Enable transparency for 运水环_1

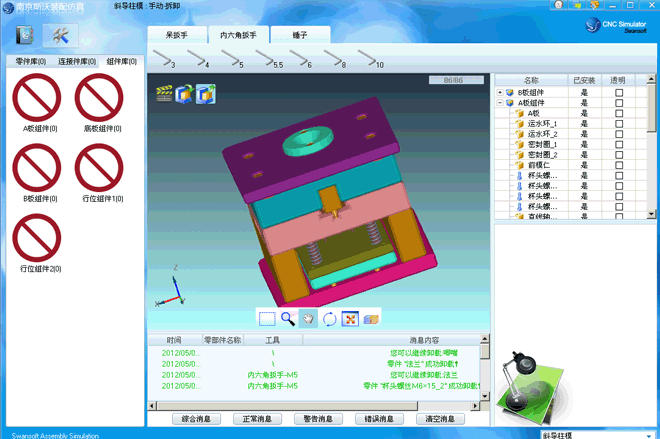coord(618,124)
